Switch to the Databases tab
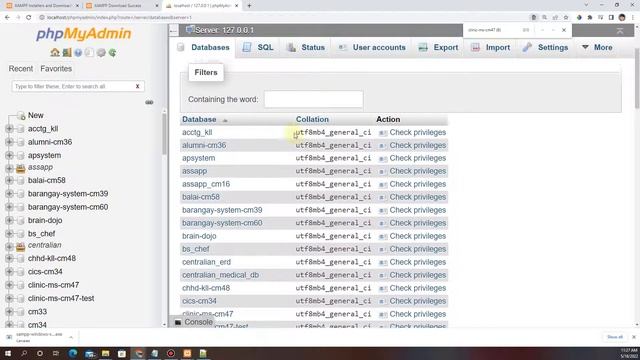Image resolution: width=640 pixels, height=360 pixels. pos(204,47)
